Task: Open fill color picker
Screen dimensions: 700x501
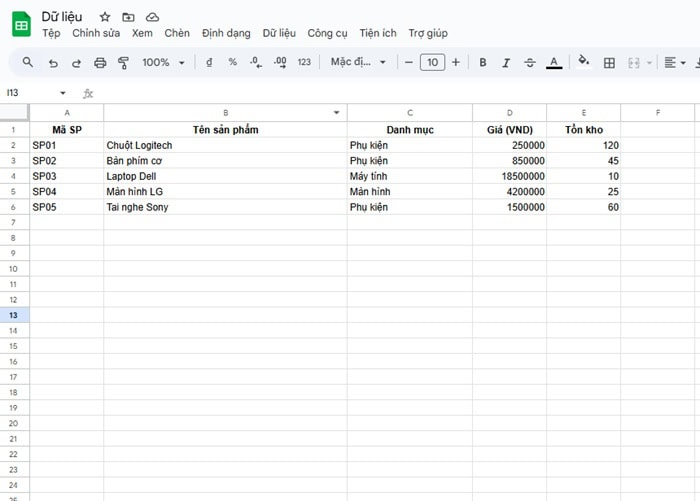Action: pos(583,61)
